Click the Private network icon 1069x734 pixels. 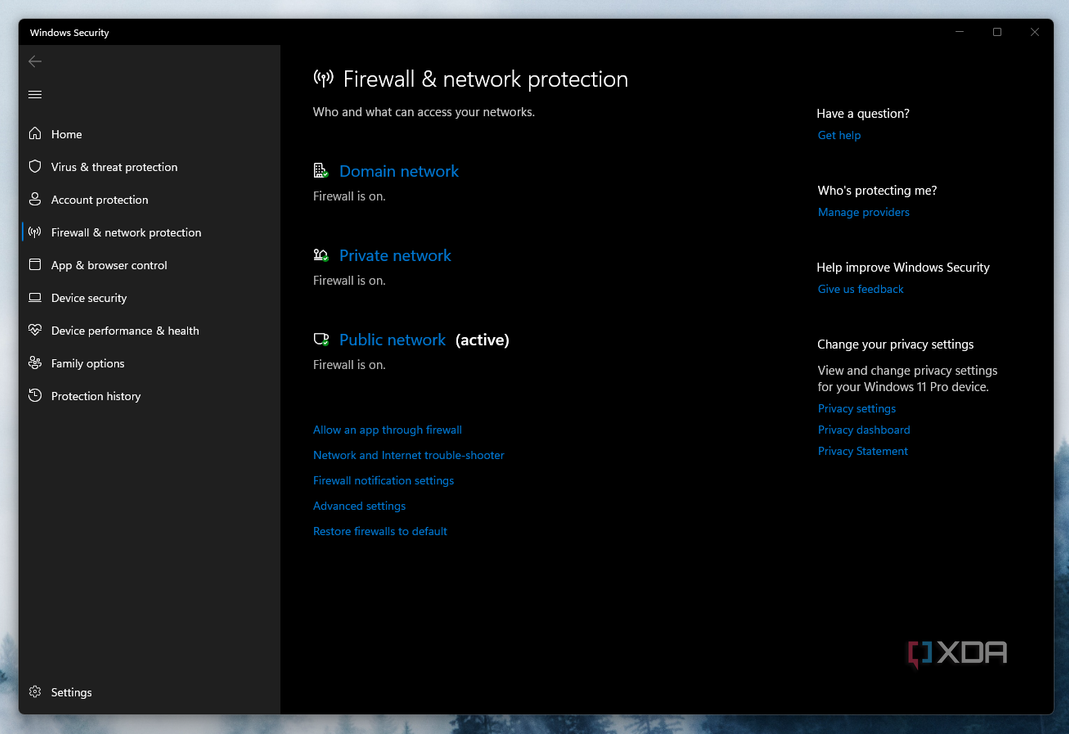pos(321,256)
